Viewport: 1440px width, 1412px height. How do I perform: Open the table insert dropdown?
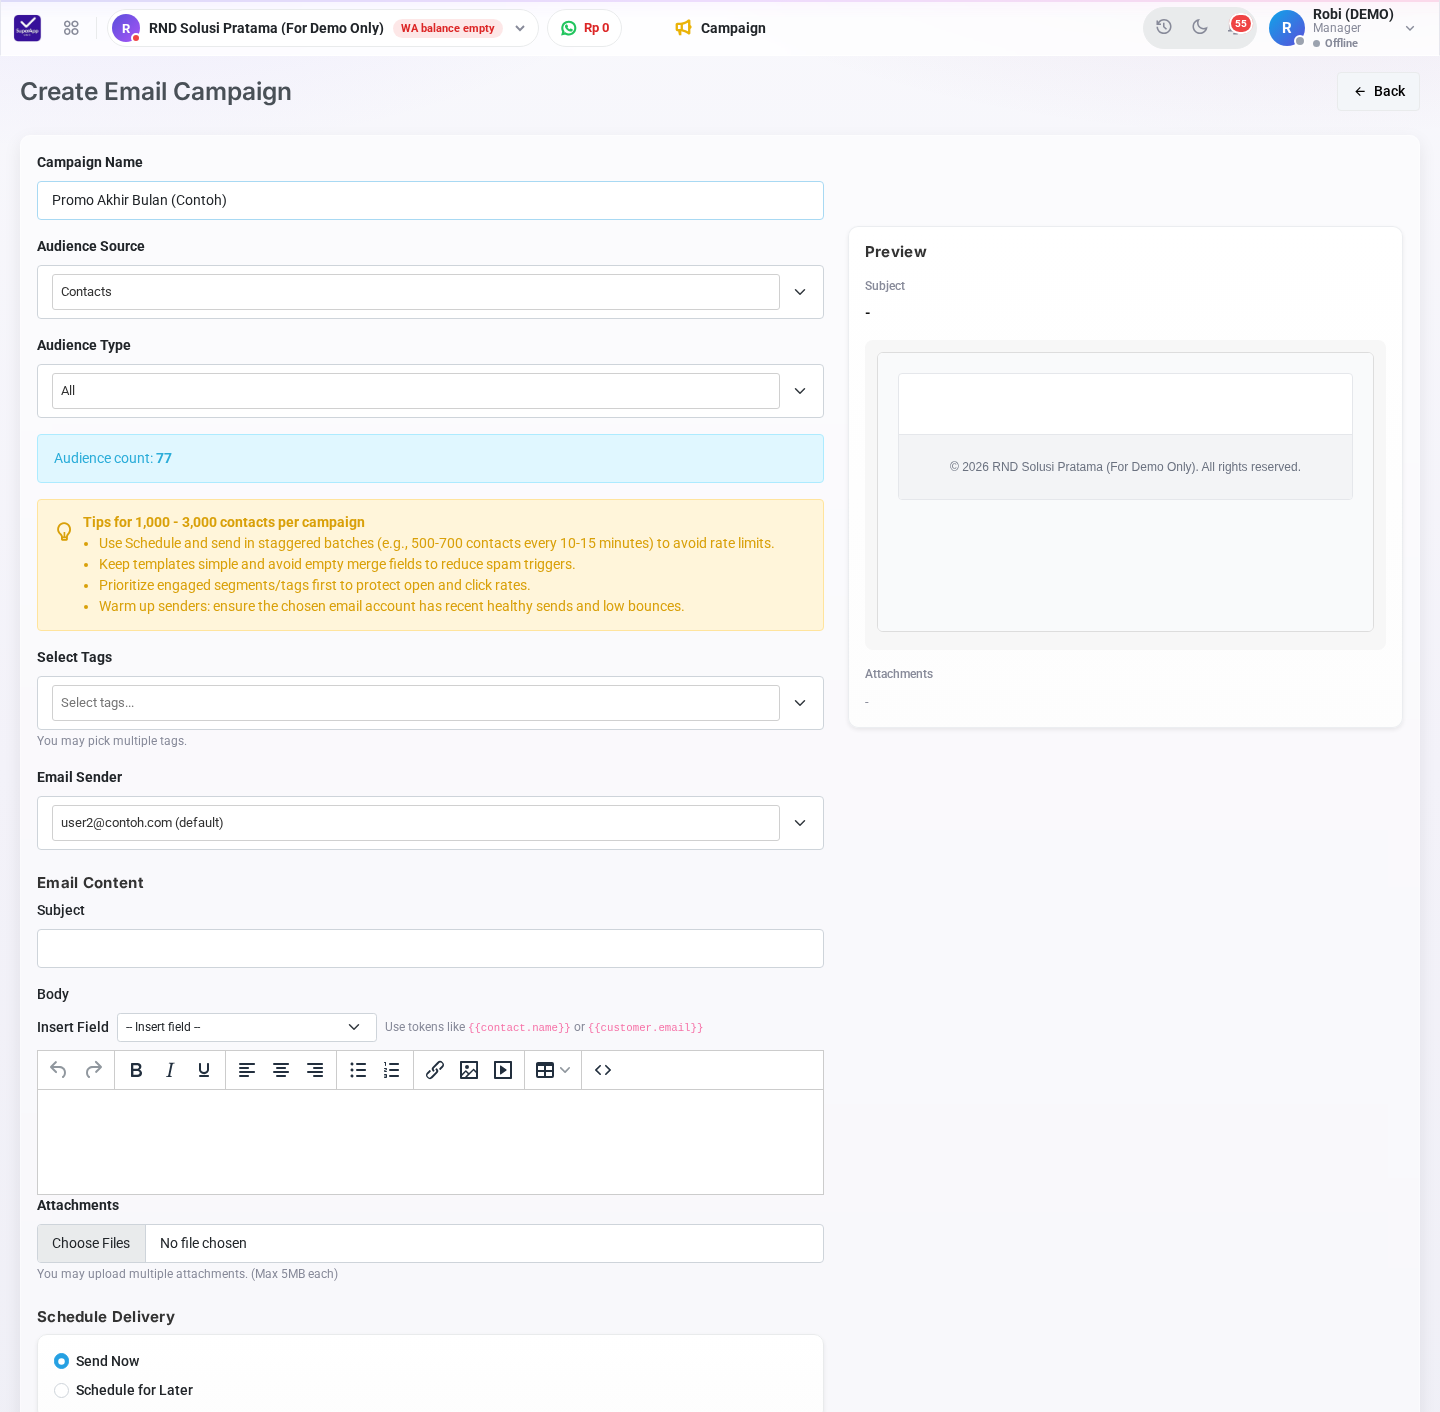(x=553, y=1070)
